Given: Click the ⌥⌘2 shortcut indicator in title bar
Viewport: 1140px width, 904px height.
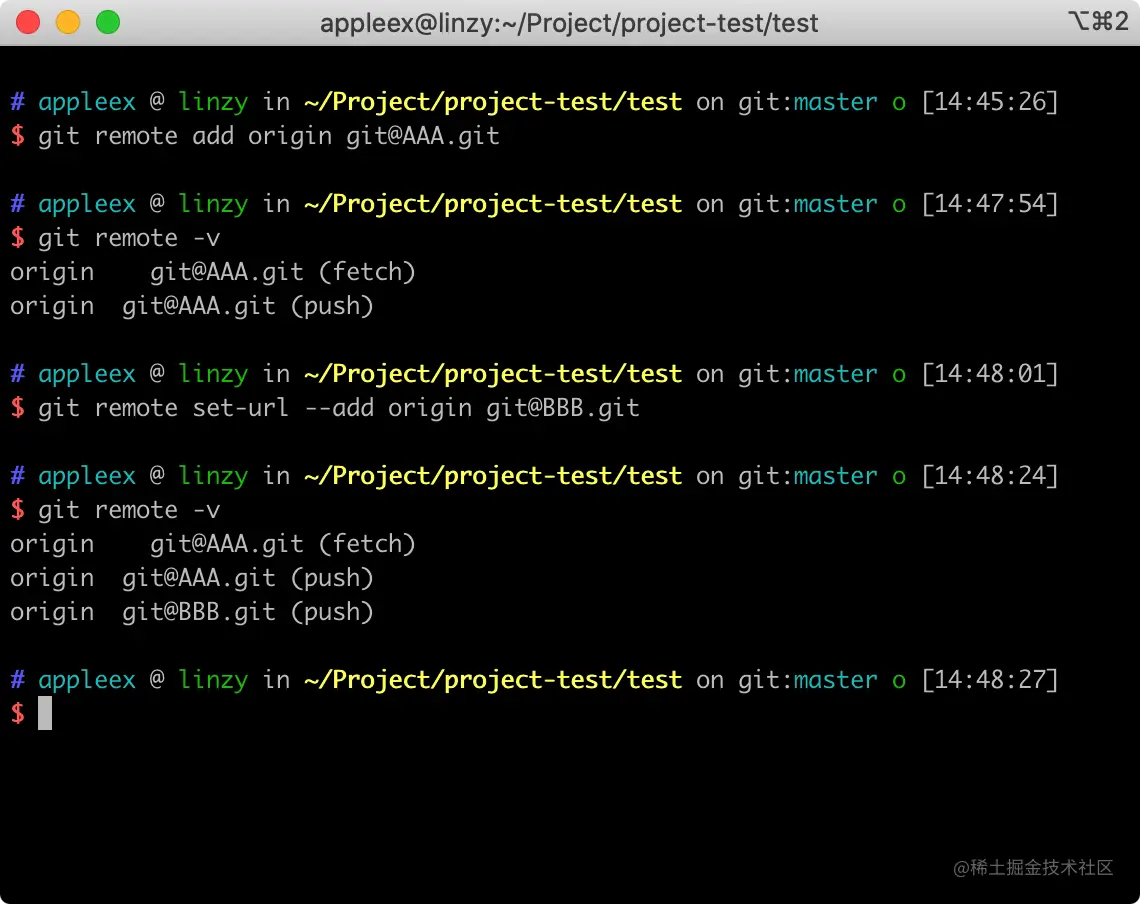Looking at the screenshot, I should (1098, 21).
